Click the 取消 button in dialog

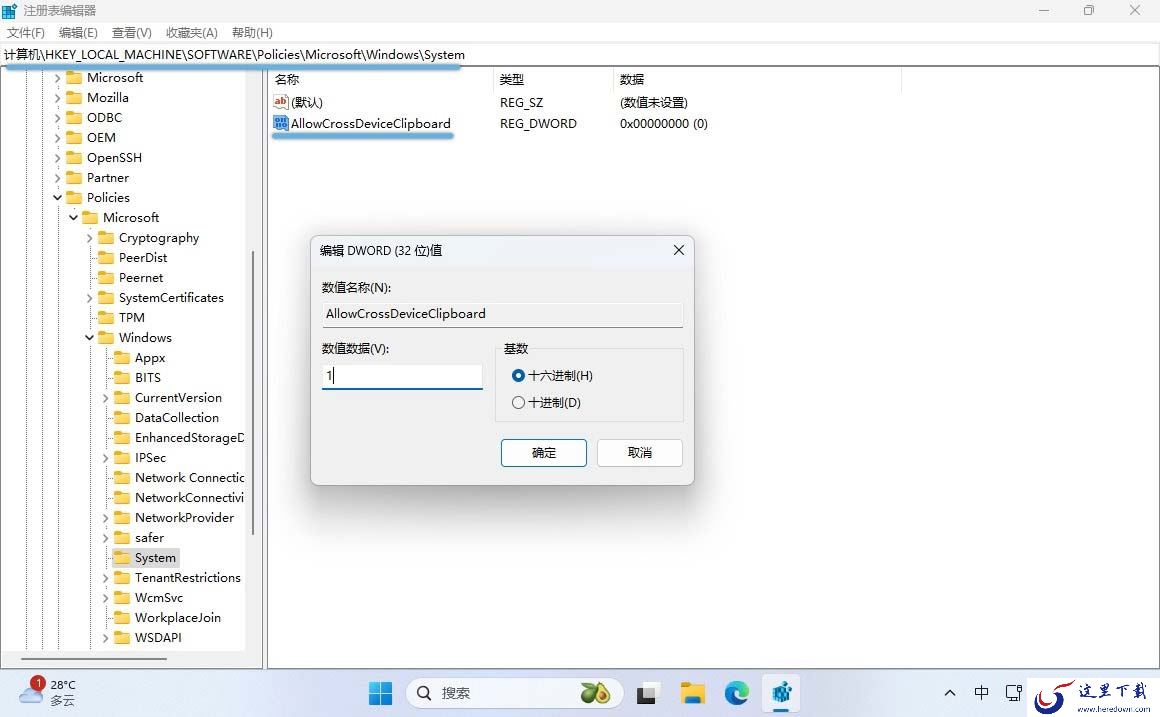tap(640, 453)
